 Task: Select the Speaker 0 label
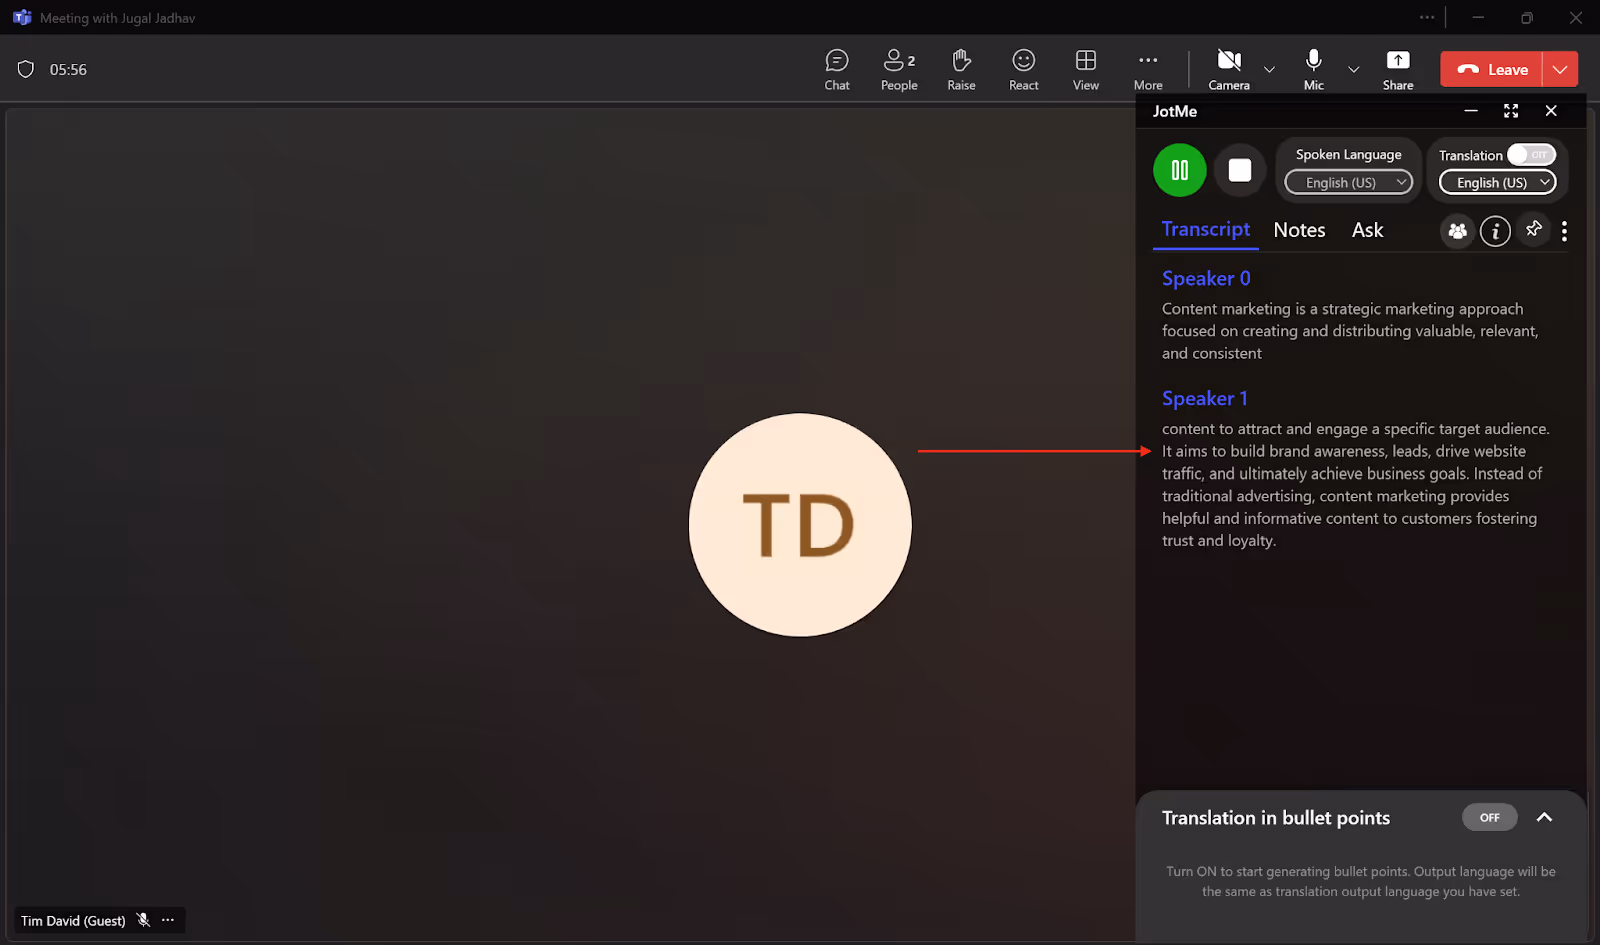1206,278
